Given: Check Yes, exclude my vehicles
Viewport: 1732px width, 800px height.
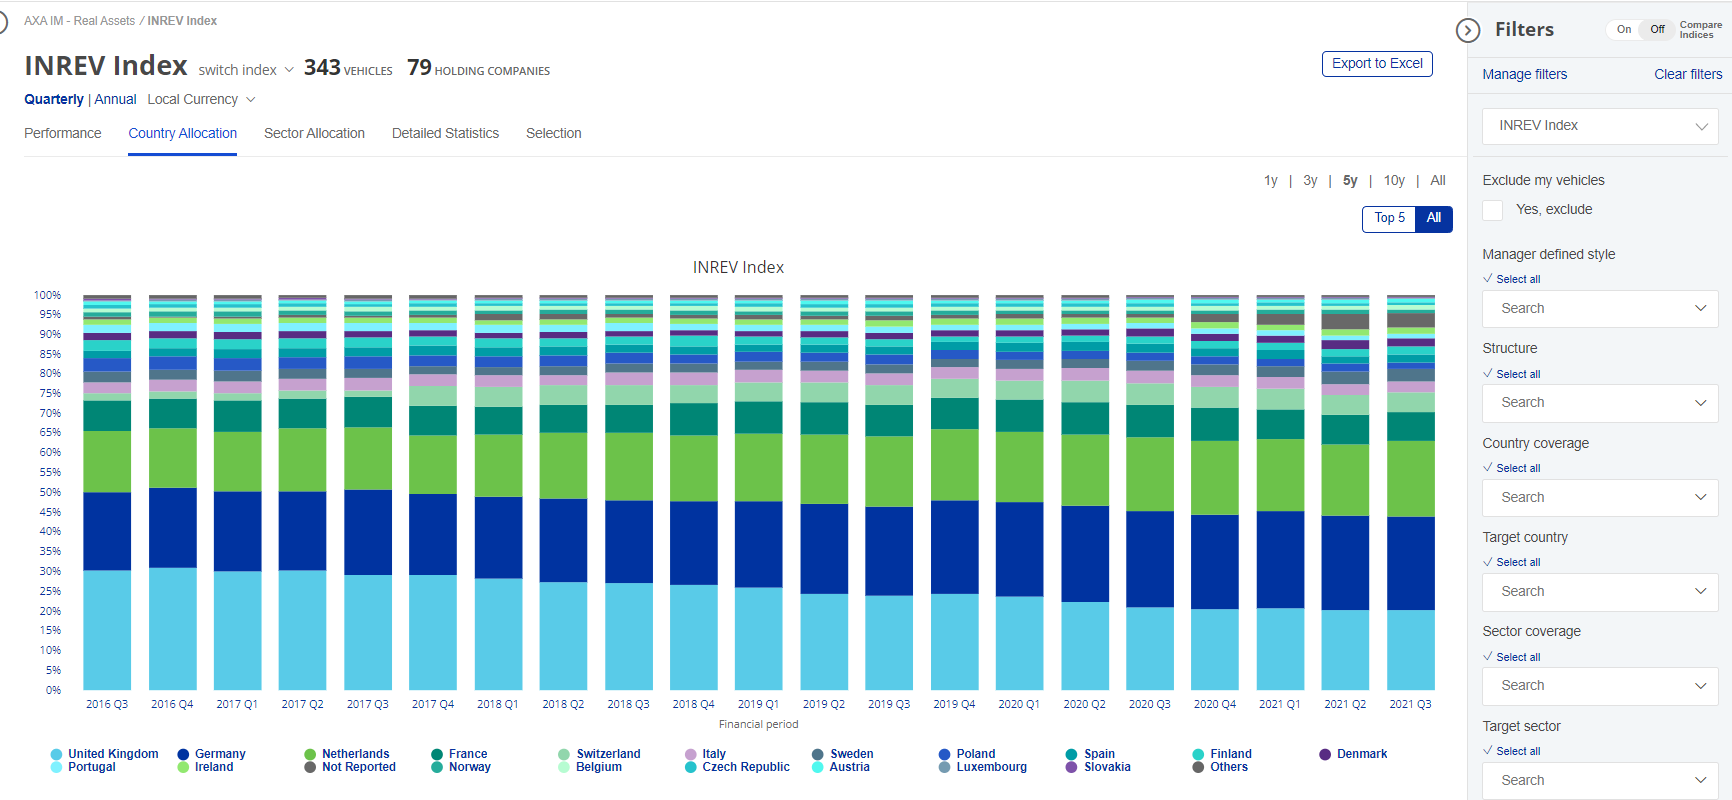Looking at the screenshot, I should 1493,210.
